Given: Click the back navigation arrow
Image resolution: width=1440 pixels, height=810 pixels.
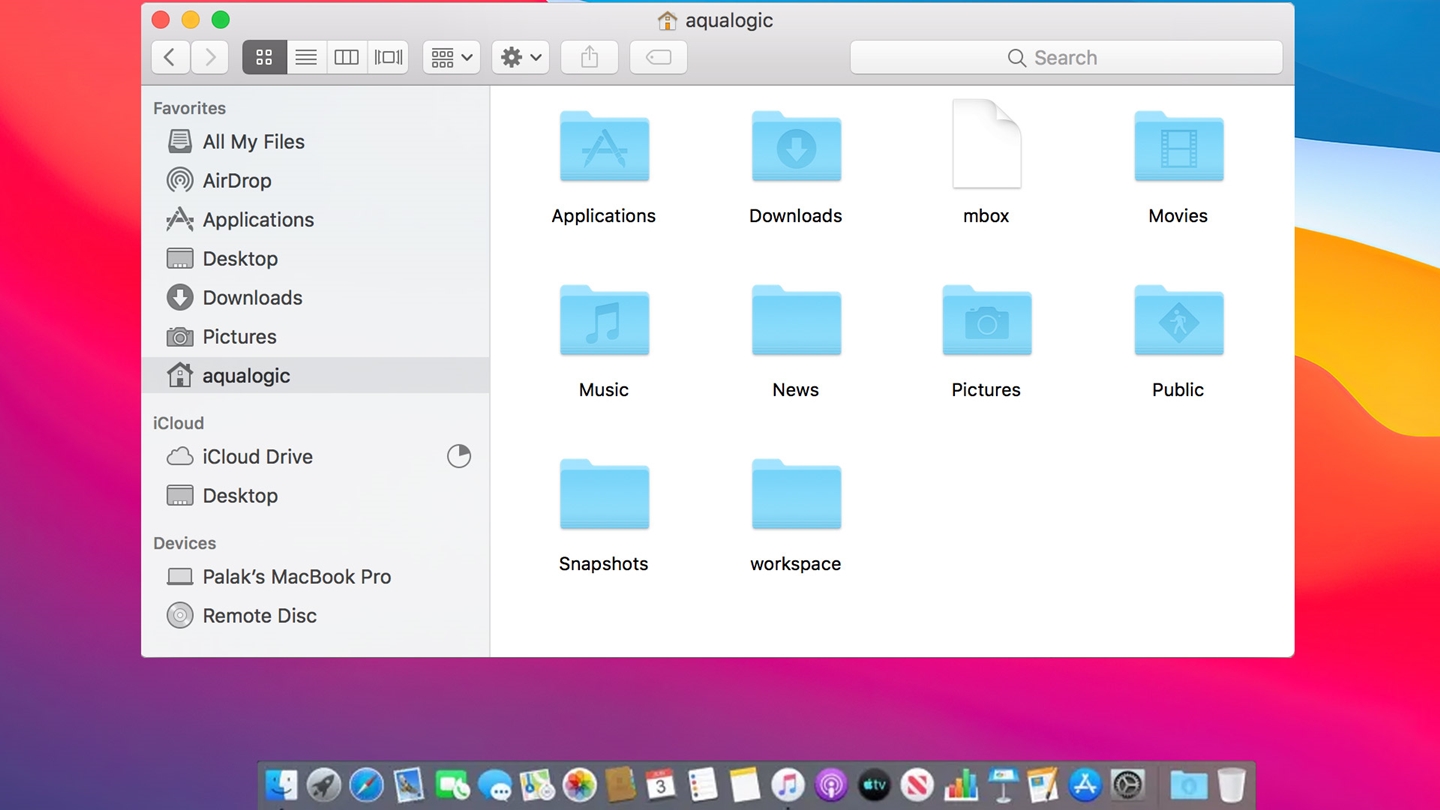Looking at the screenshot, I should pyautogui.click(x=170, y=57).
